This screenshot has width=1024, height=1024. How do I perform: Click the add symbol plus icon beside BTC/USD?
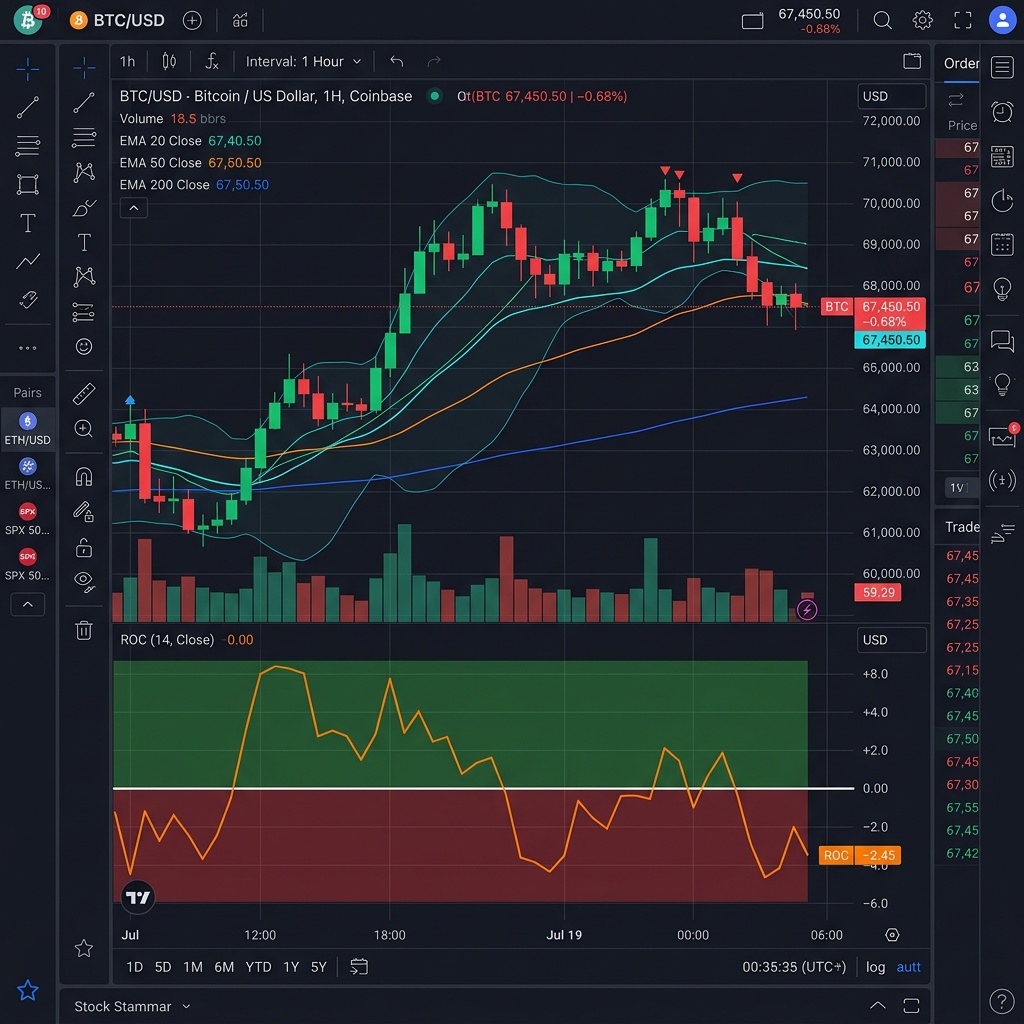(192, 20)
